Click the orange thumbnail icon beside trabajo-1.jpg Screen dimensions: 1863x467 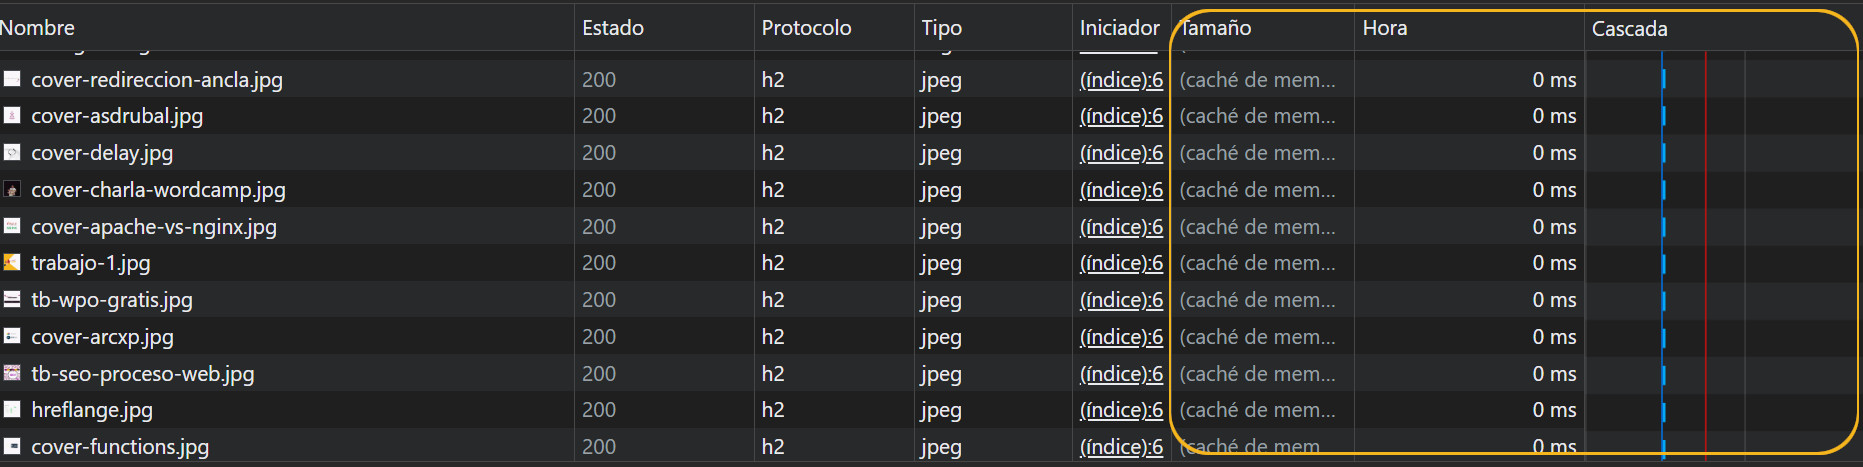coord(12,263)
